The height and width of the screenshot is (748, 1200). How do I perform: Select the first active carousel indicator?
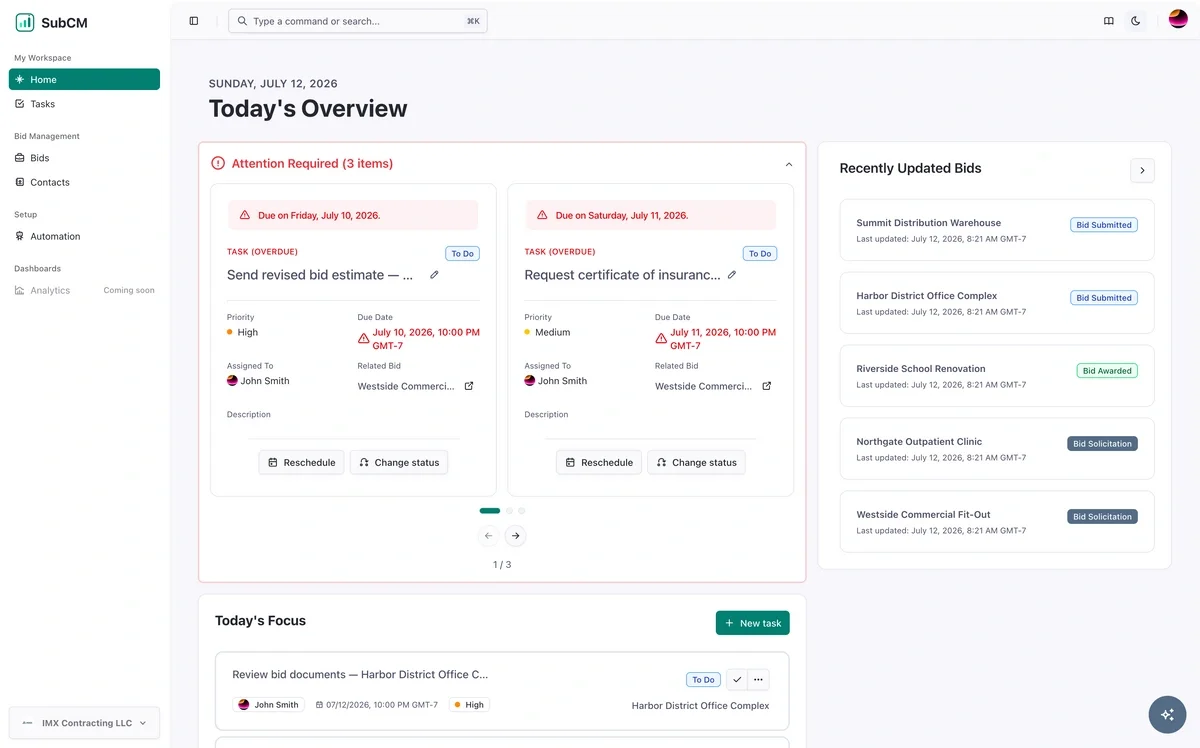[490, 511]
